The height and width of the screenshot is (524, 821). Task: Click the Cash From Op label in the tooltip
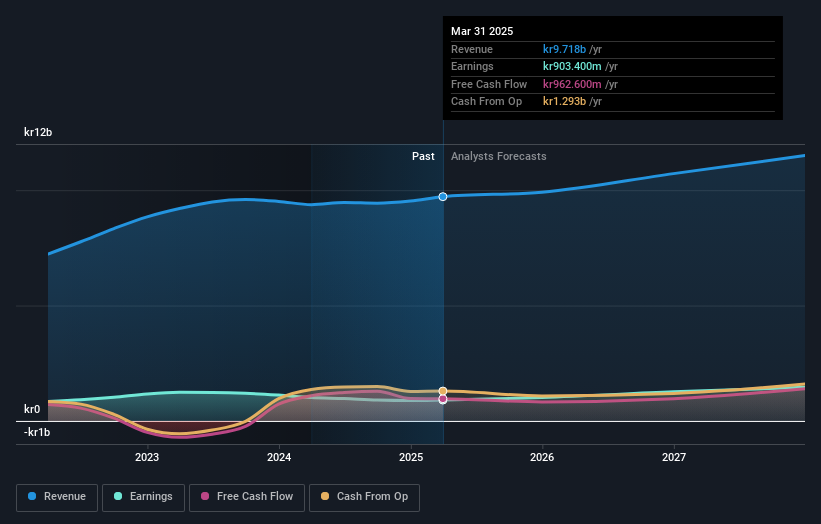click(486, 102)
